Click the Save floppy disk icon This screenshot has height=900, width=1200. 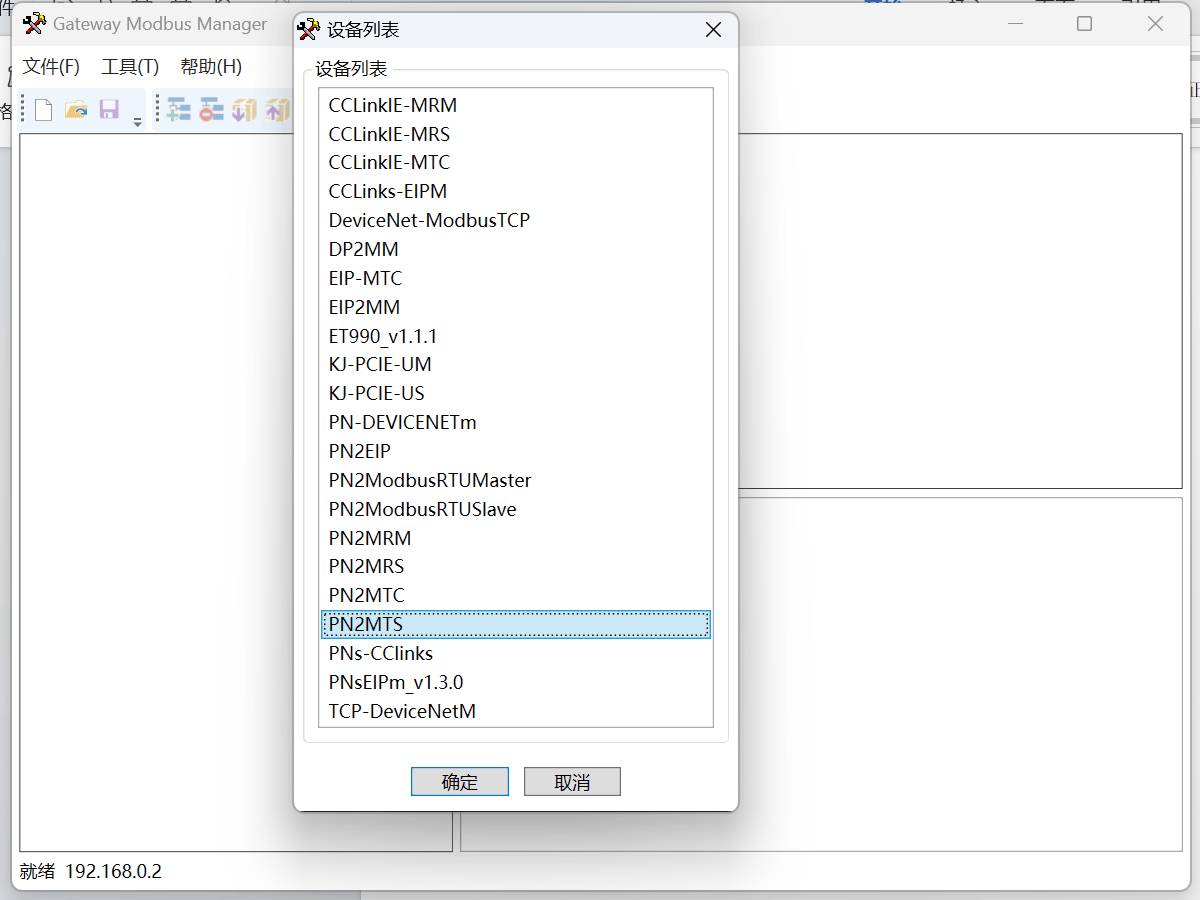pos(109,110)
